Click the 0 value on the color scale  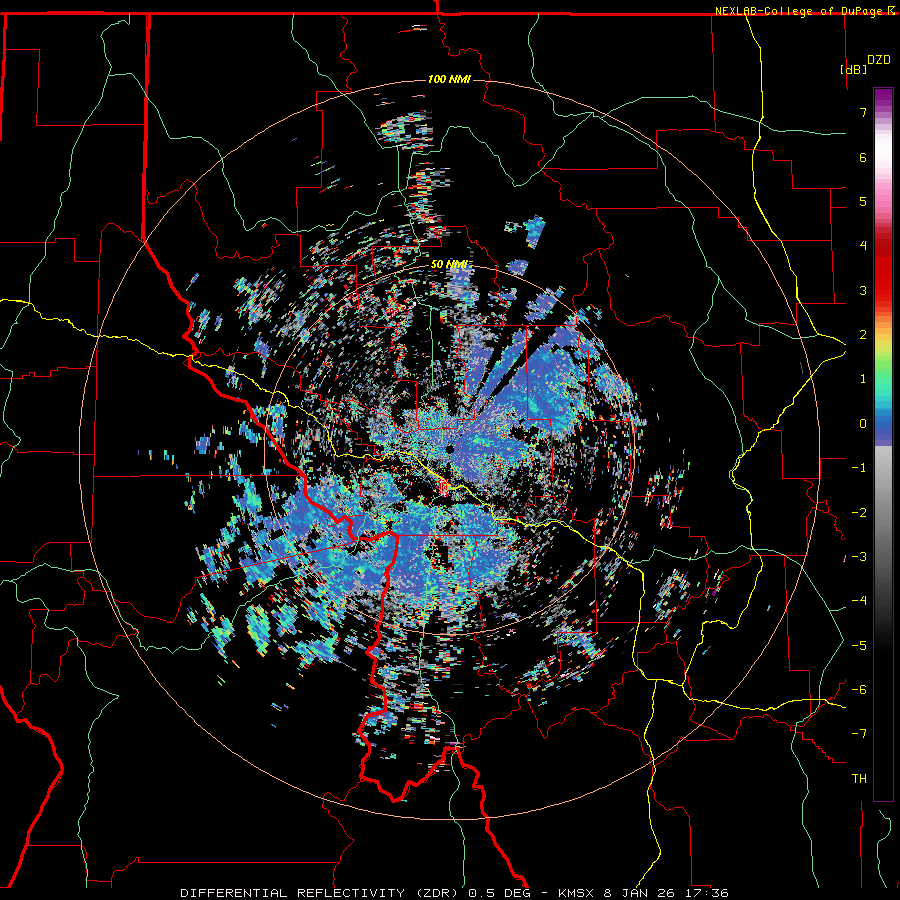tap(863, 424)
